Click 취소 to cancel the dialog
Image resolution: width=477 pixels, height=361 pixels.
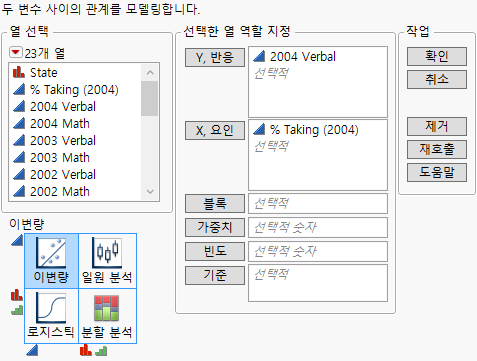(x=437, y=79)
